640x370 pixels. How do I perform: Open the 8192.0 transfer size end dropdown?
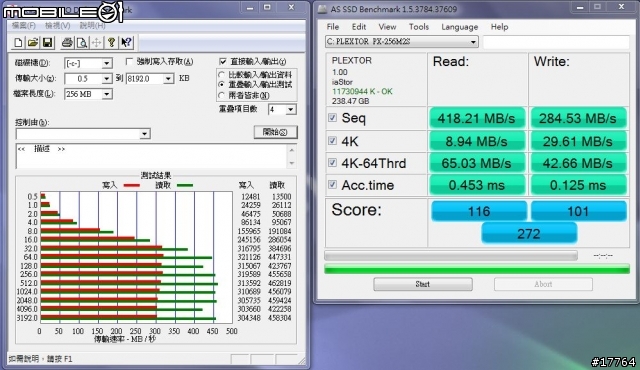click(x=168, y=78)
